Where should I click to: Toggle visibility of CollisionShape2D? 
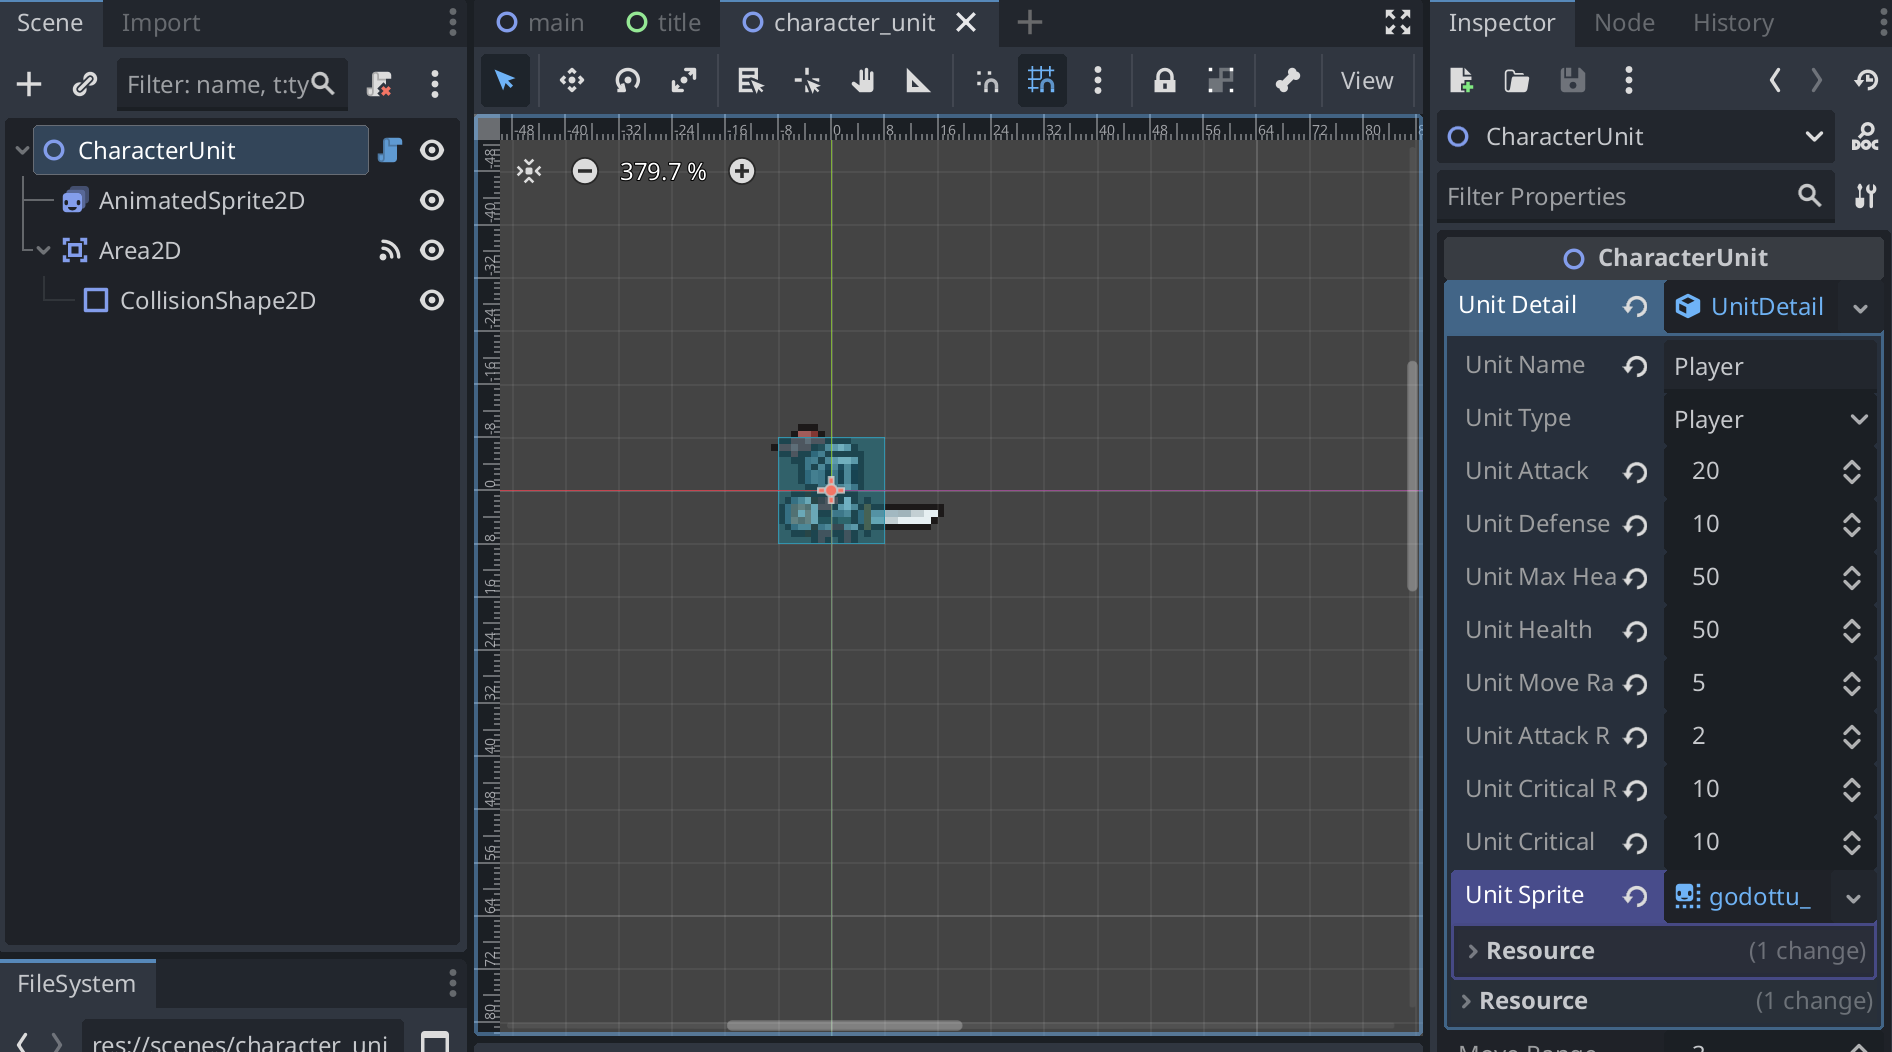[432, 300]
